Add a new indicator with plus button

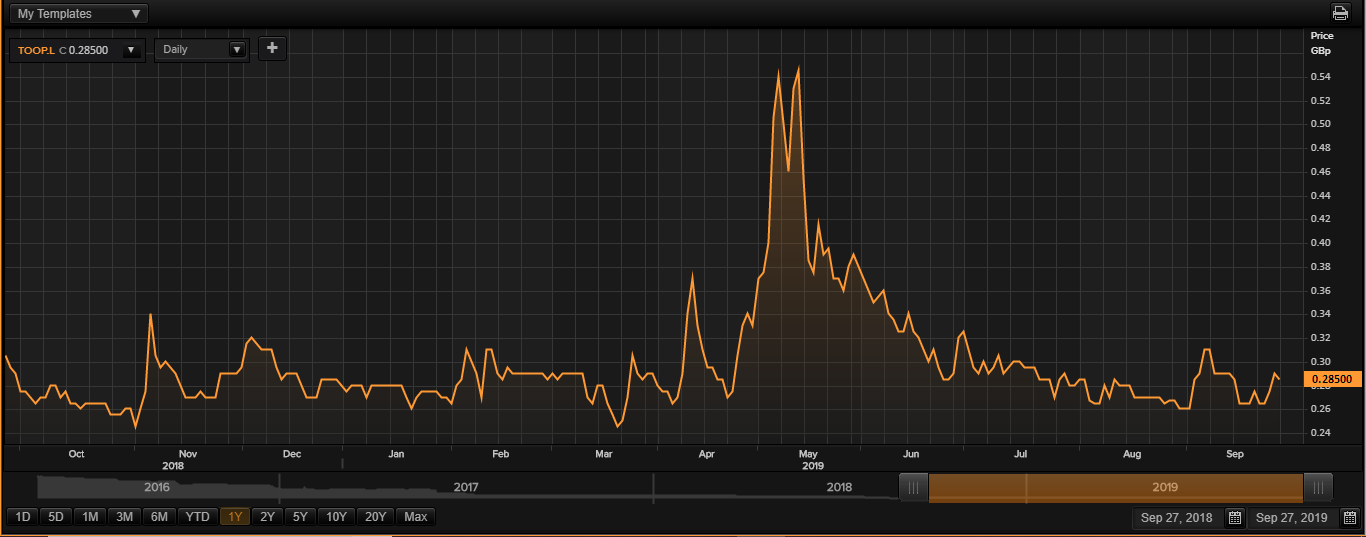point(272,48)
